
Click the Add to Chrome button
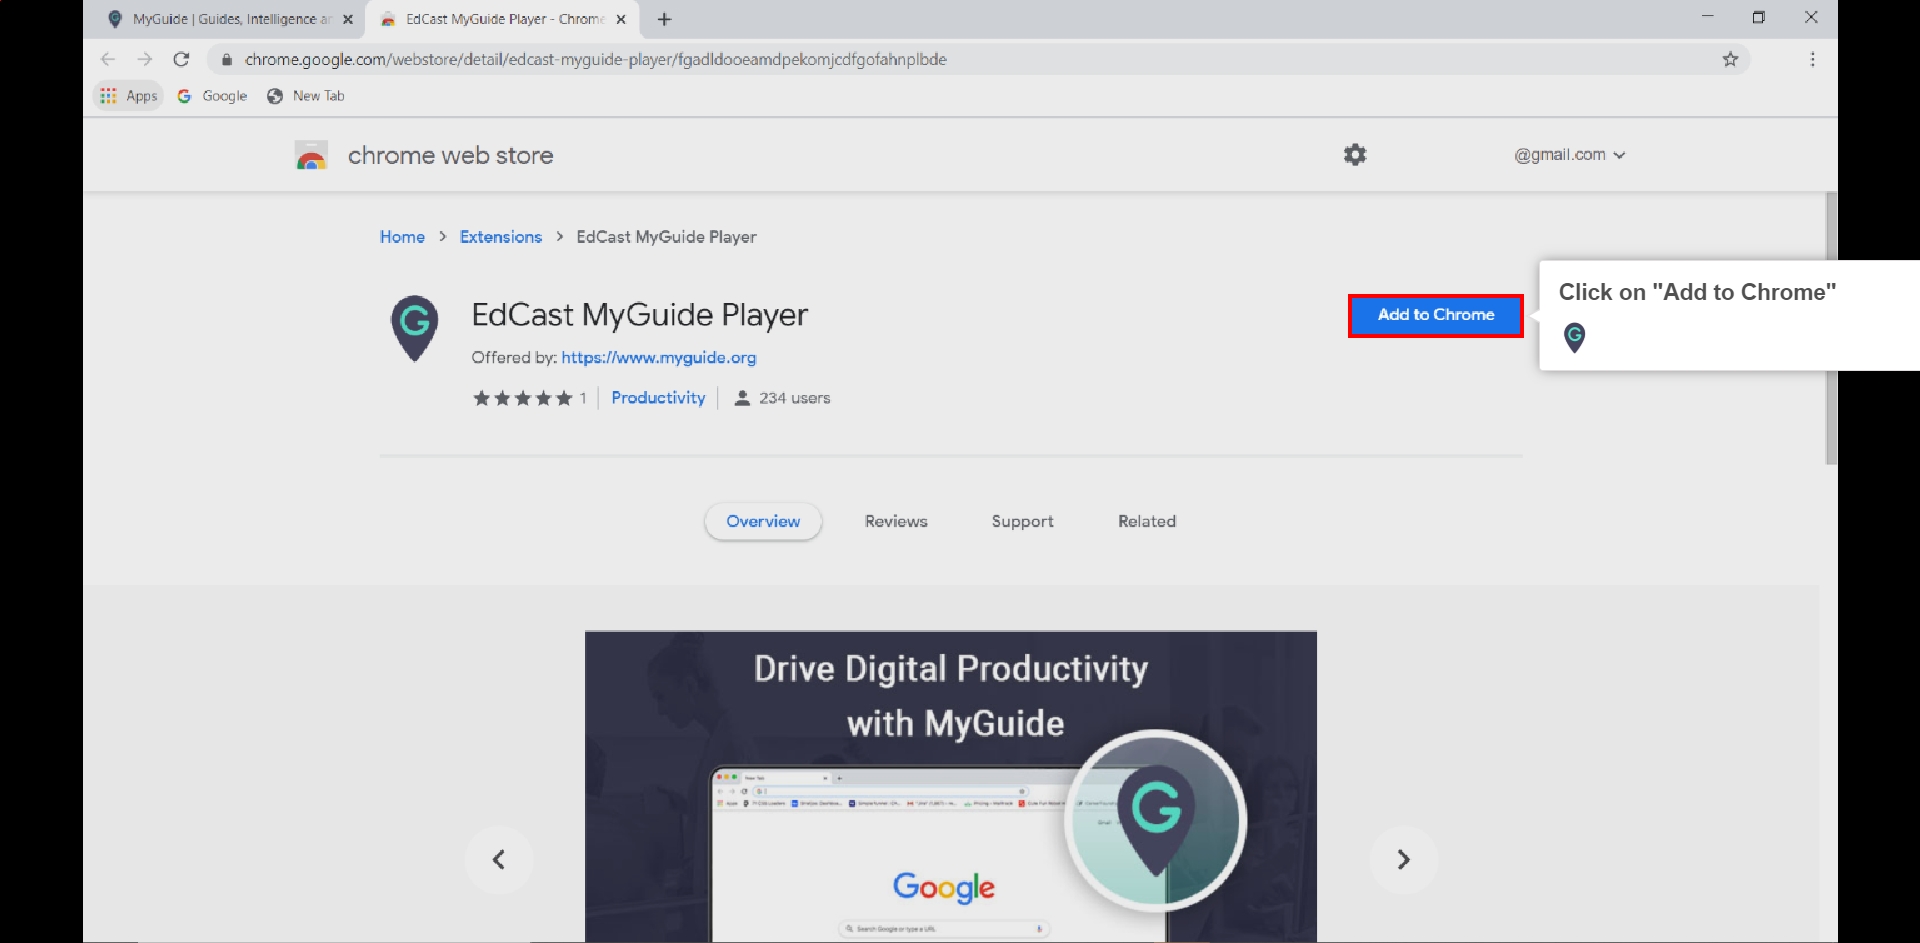[x=1435, y=315]
